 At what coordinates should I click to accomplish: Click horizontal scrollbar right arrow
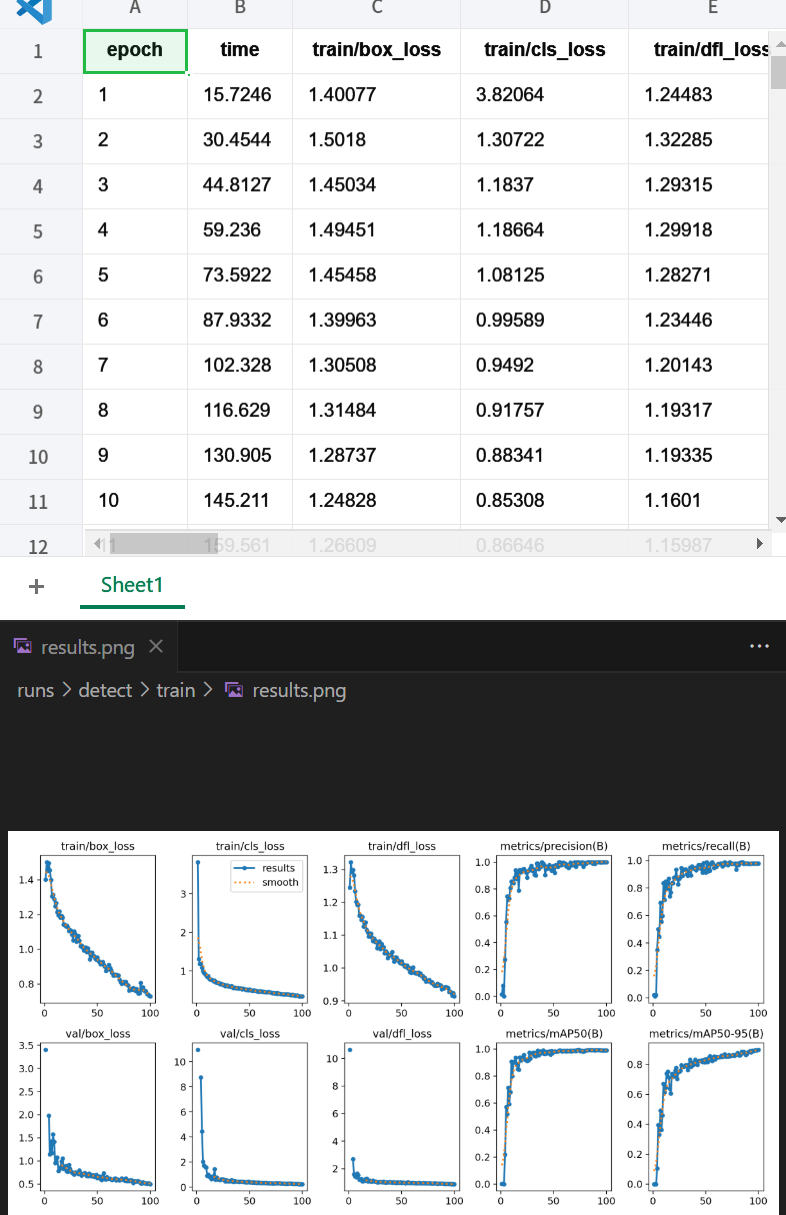tap(759, 543)
